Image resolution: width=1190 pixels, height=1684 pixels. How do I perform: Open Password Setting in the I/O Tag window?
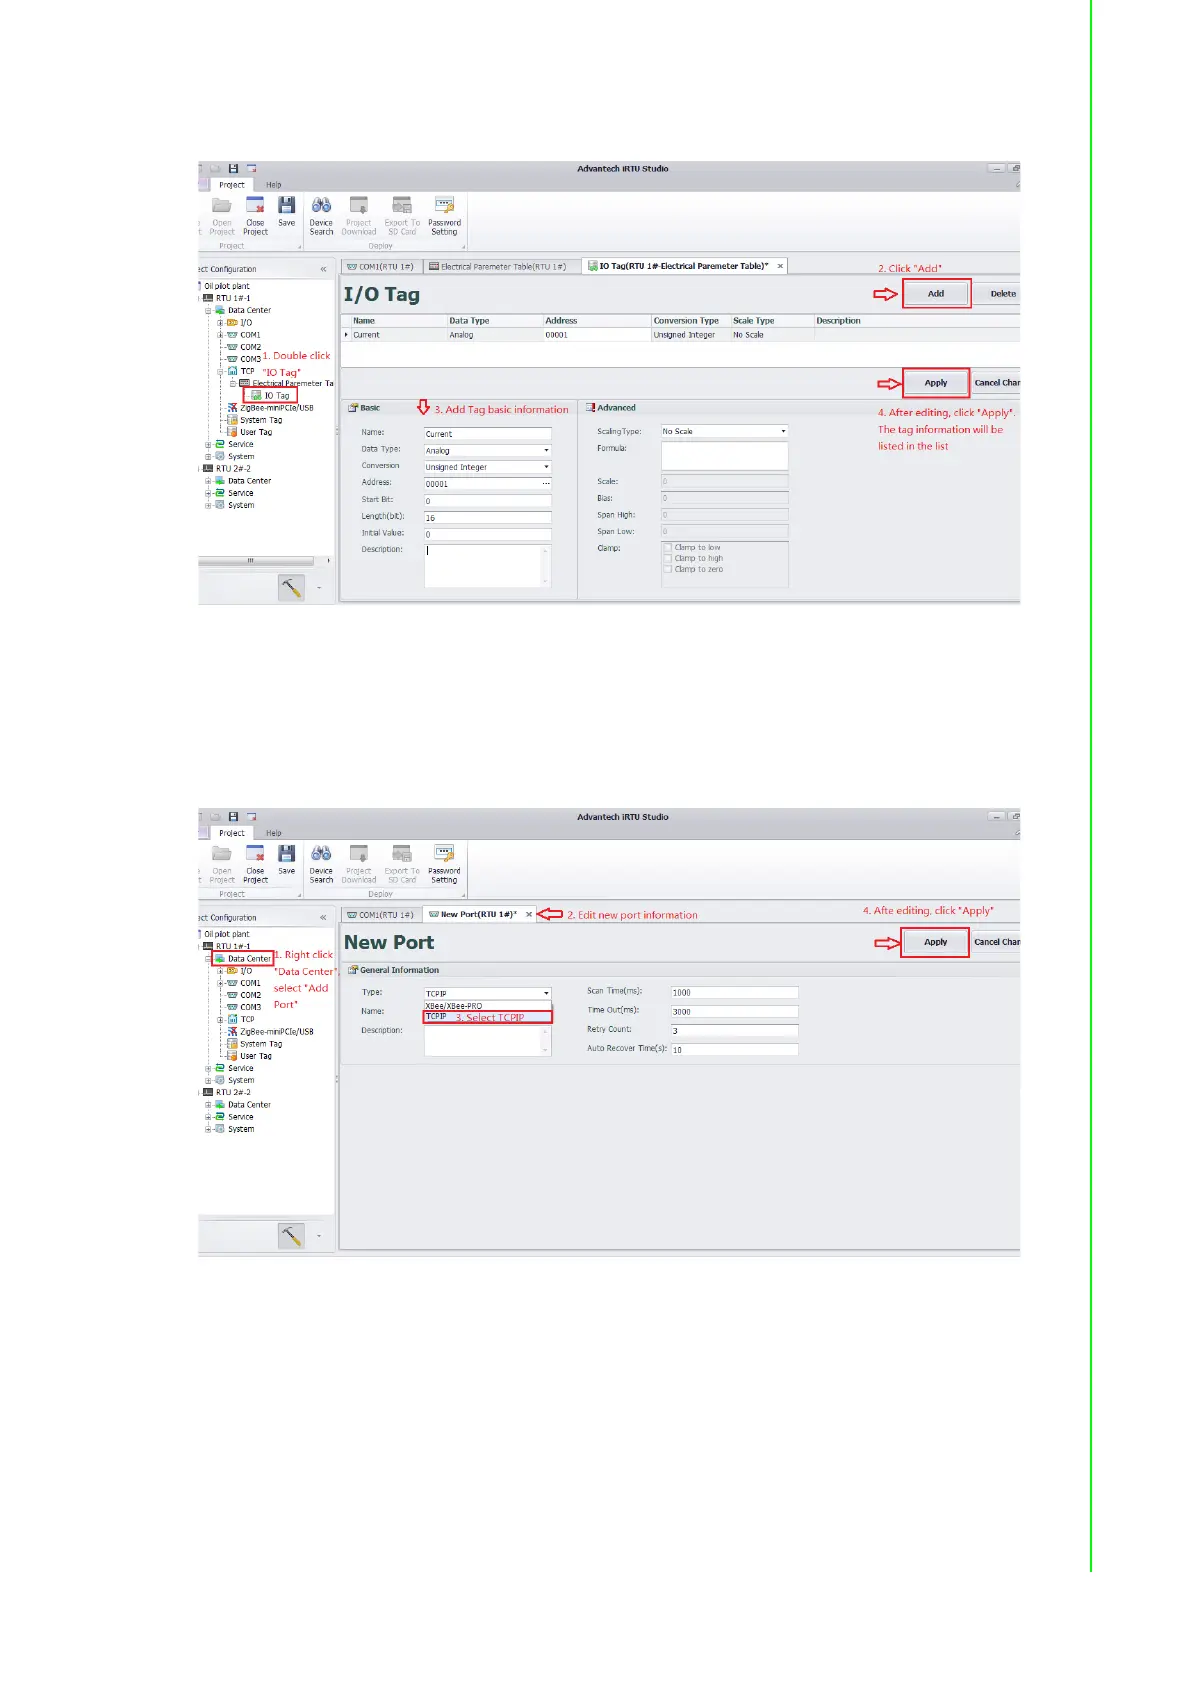[444, 215]
